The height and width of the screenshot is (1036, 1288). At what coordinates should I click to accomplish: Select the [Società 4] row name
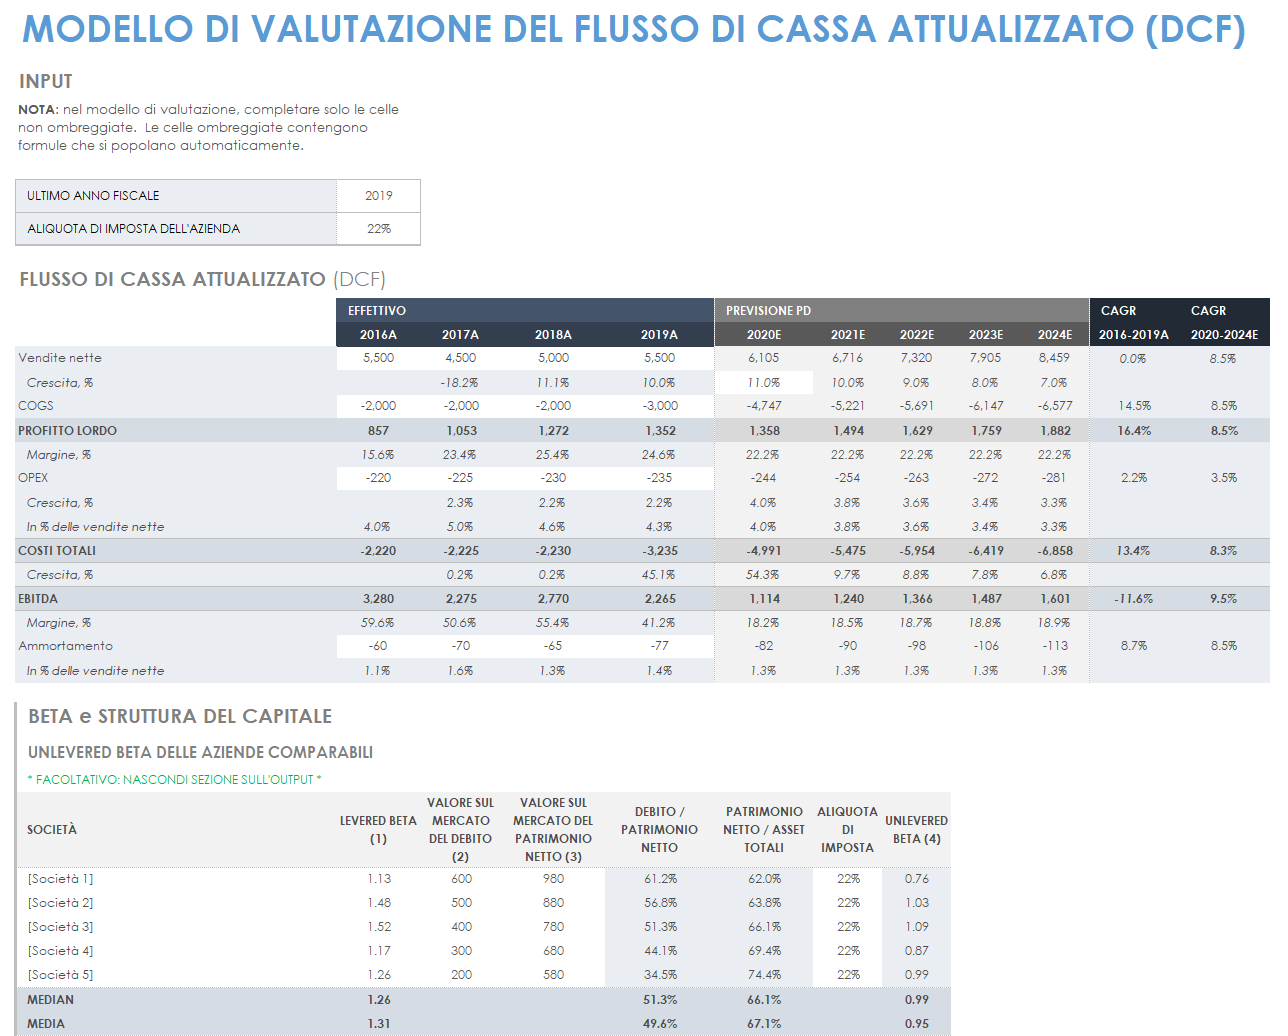[x=60, y=951]
